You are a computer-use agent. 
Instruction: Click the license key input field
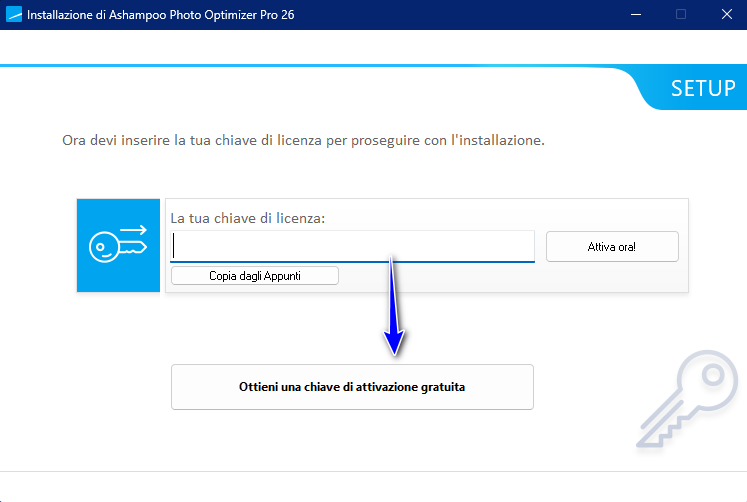(x=352, y=246)
